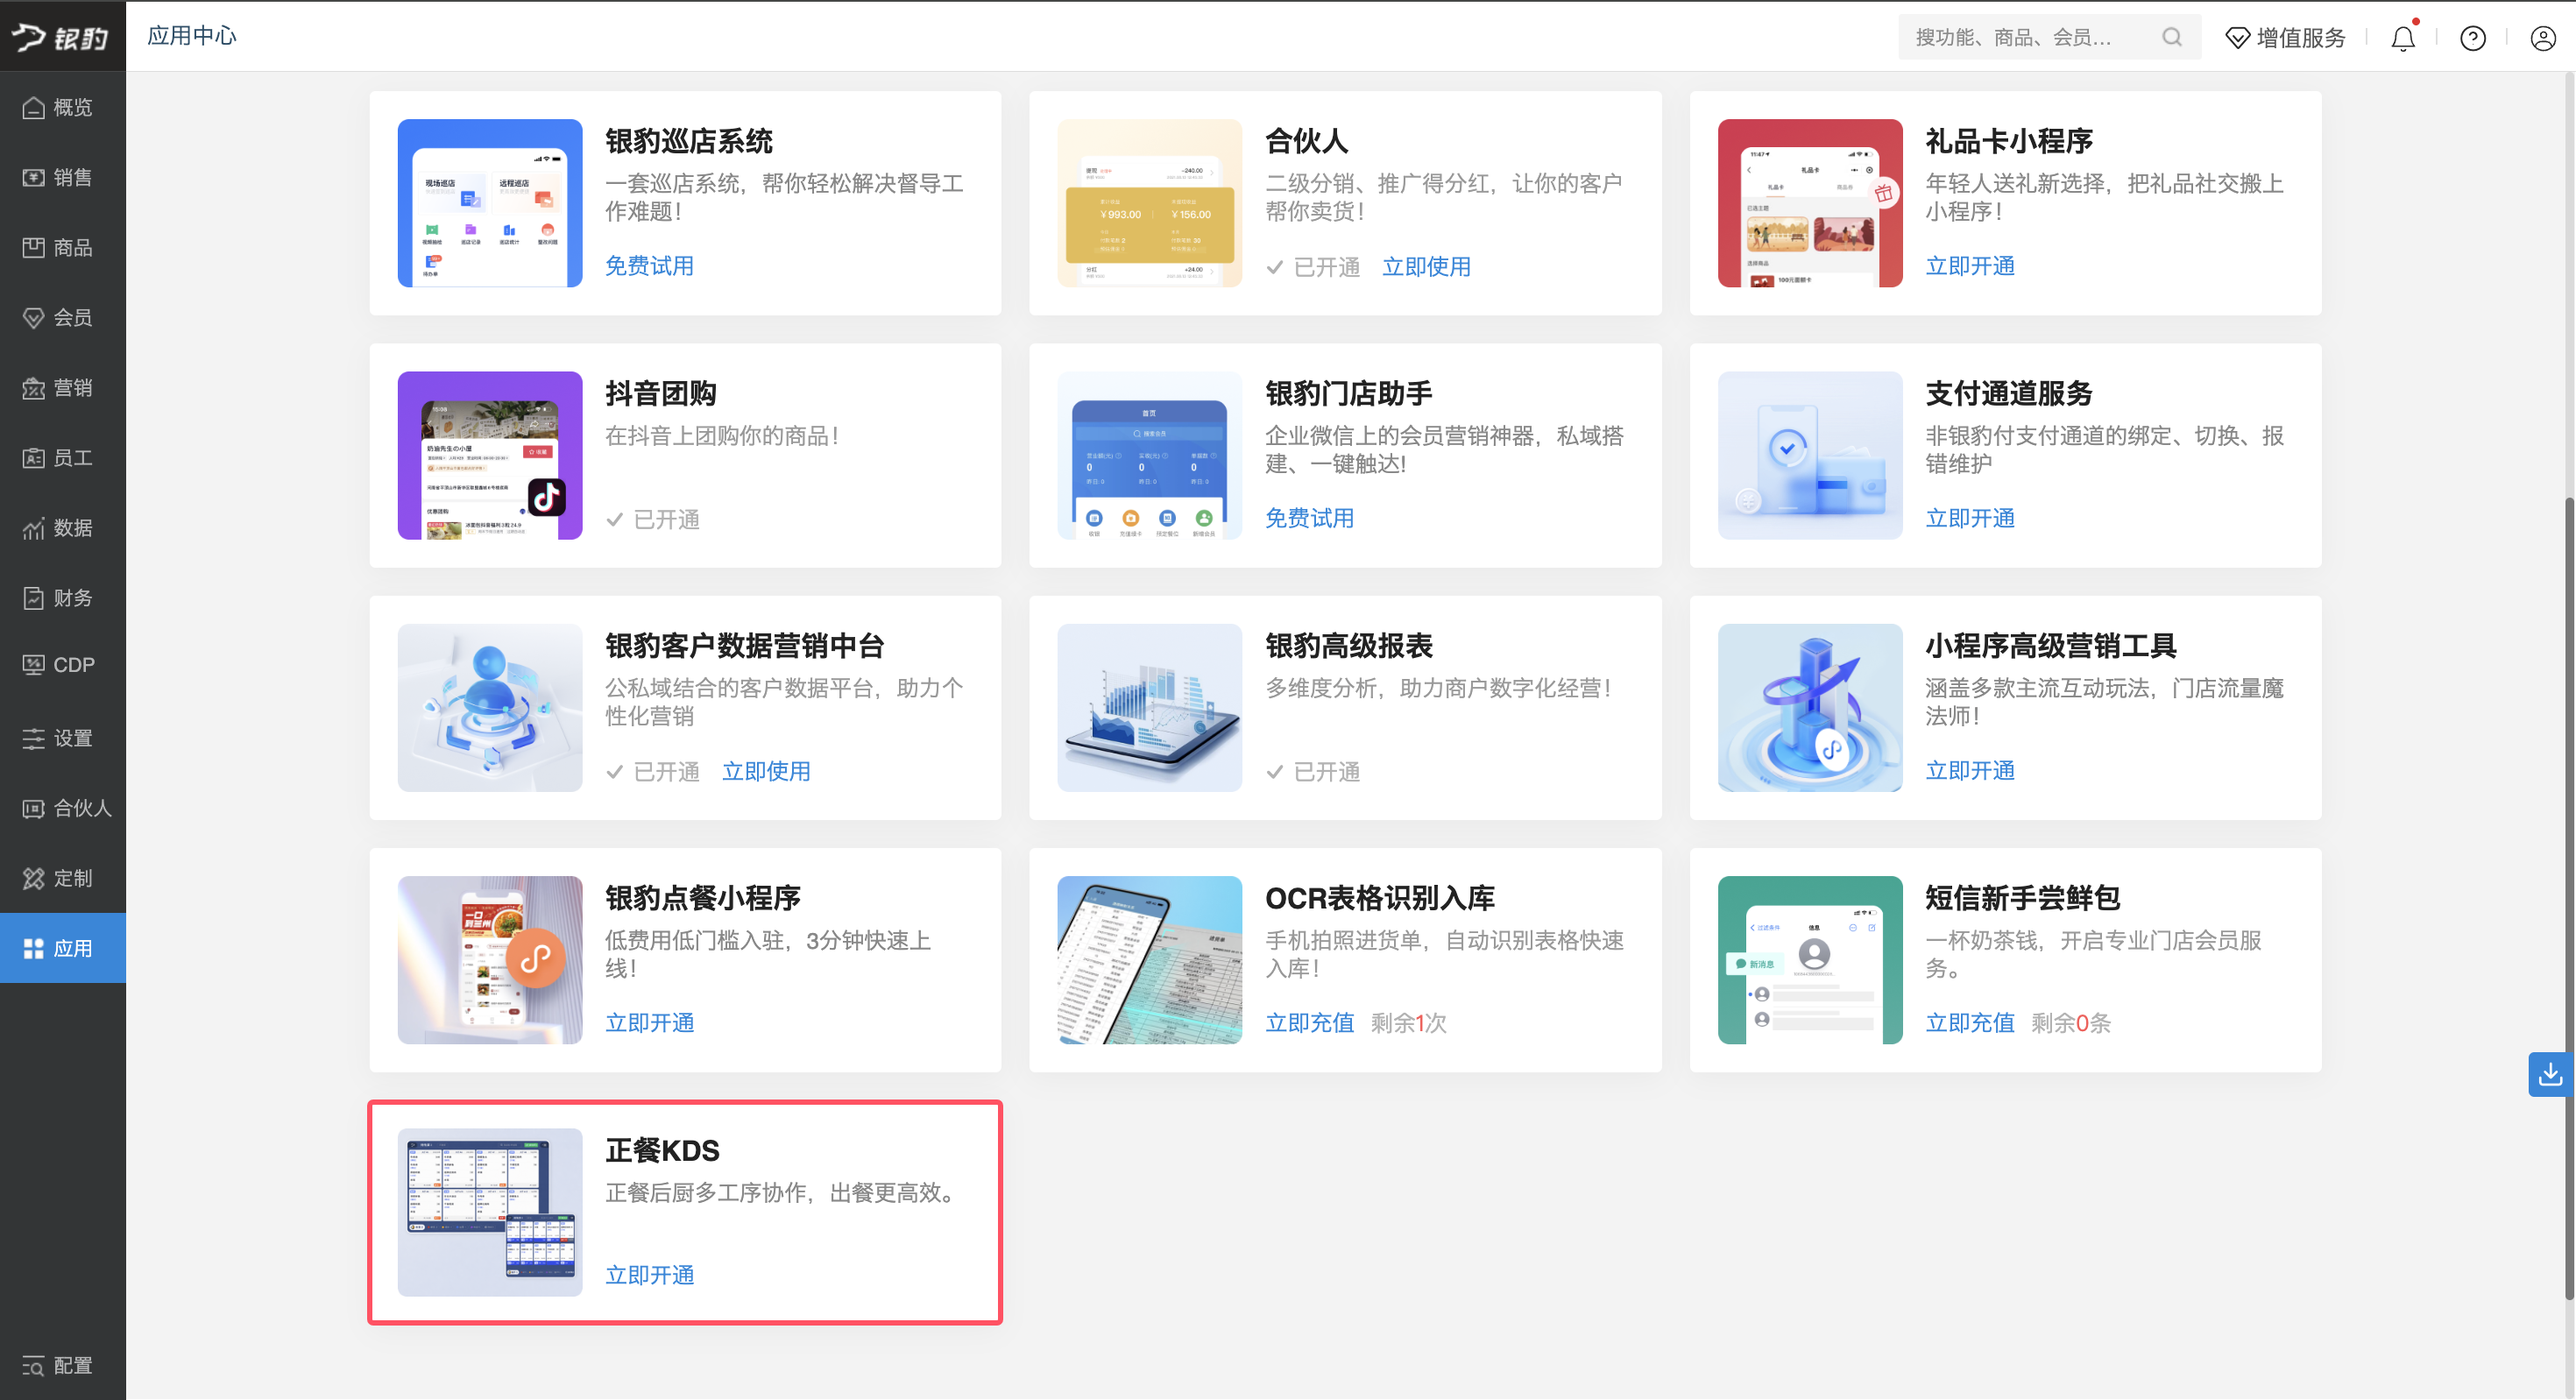The height and width of the screenshot is (1400, 2576).
Task: Open 银豹高级报表 thumbnail image
Action: pos(1150,708)
